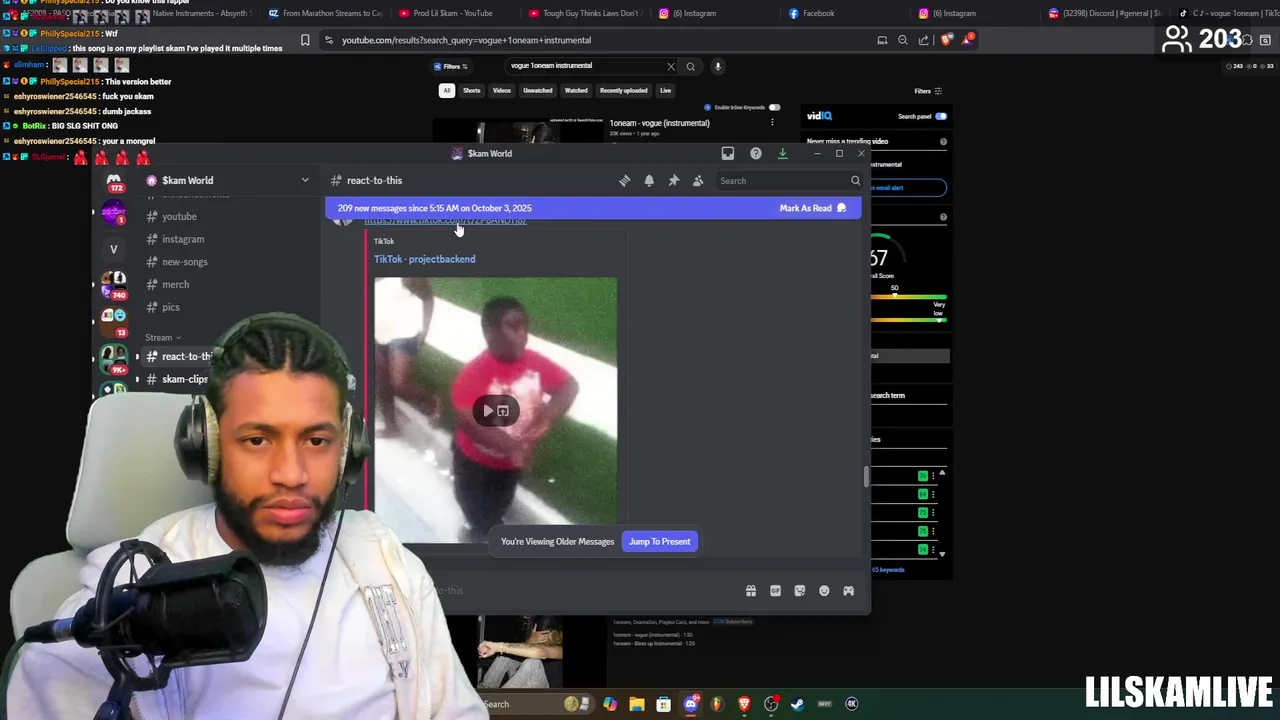The width and height of the screenshot is (1280, 720).
Task: Send a gift icon in message bar
Action: pyautogui.click(x=751, y=591)
